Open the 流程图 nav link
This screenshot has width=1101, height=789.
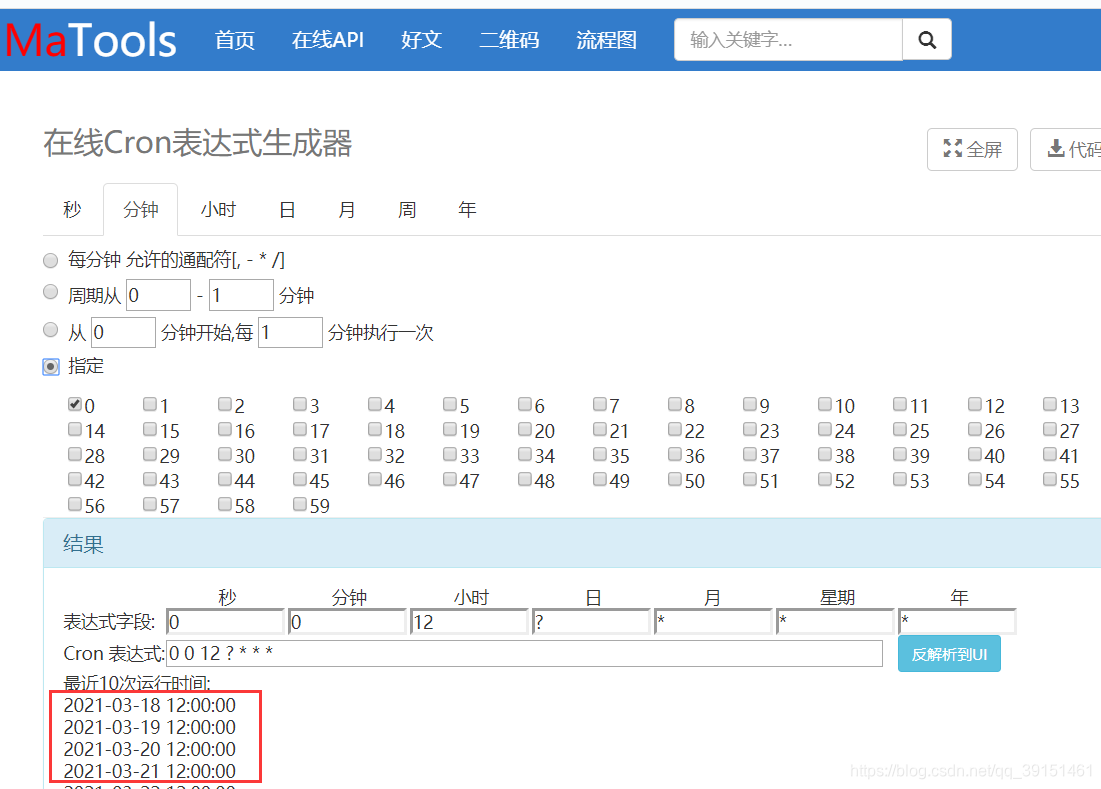click(x=607, y=40)
